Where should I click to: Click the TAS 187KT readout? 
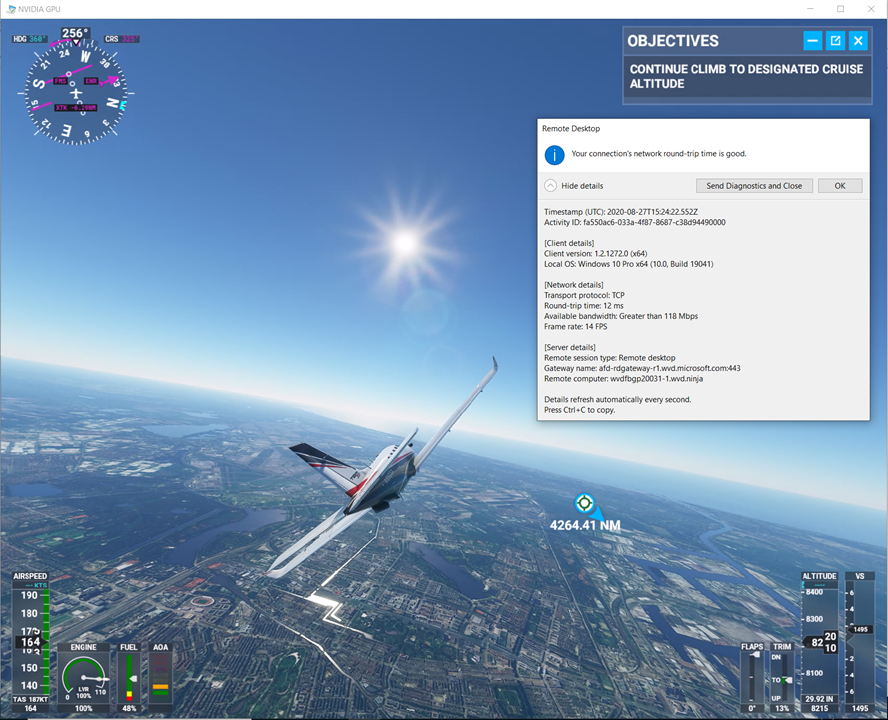[x=31, y=700]
